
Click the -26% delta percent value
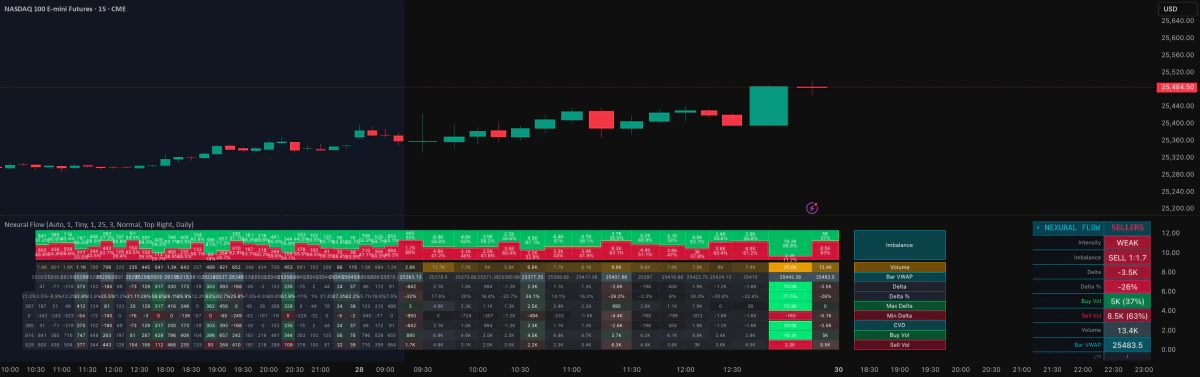pos(1128,286)
